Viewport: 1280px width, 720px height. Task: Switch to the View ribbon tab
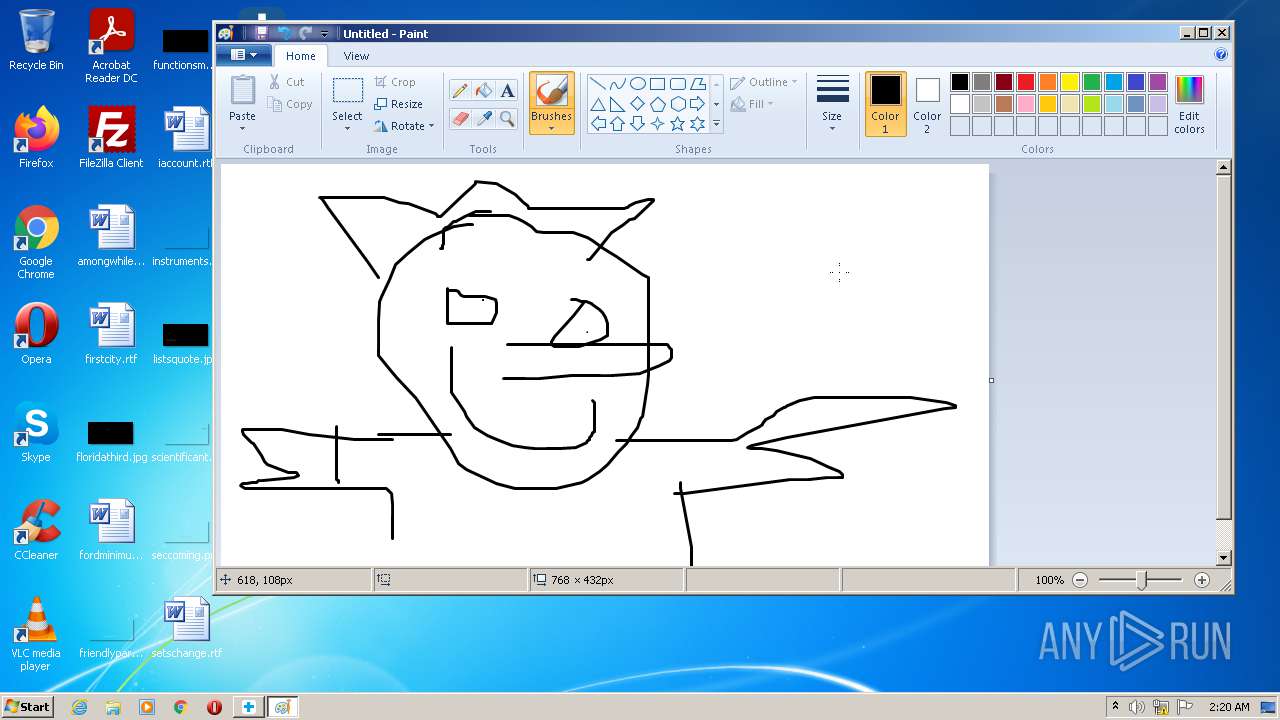pos(356,56)
